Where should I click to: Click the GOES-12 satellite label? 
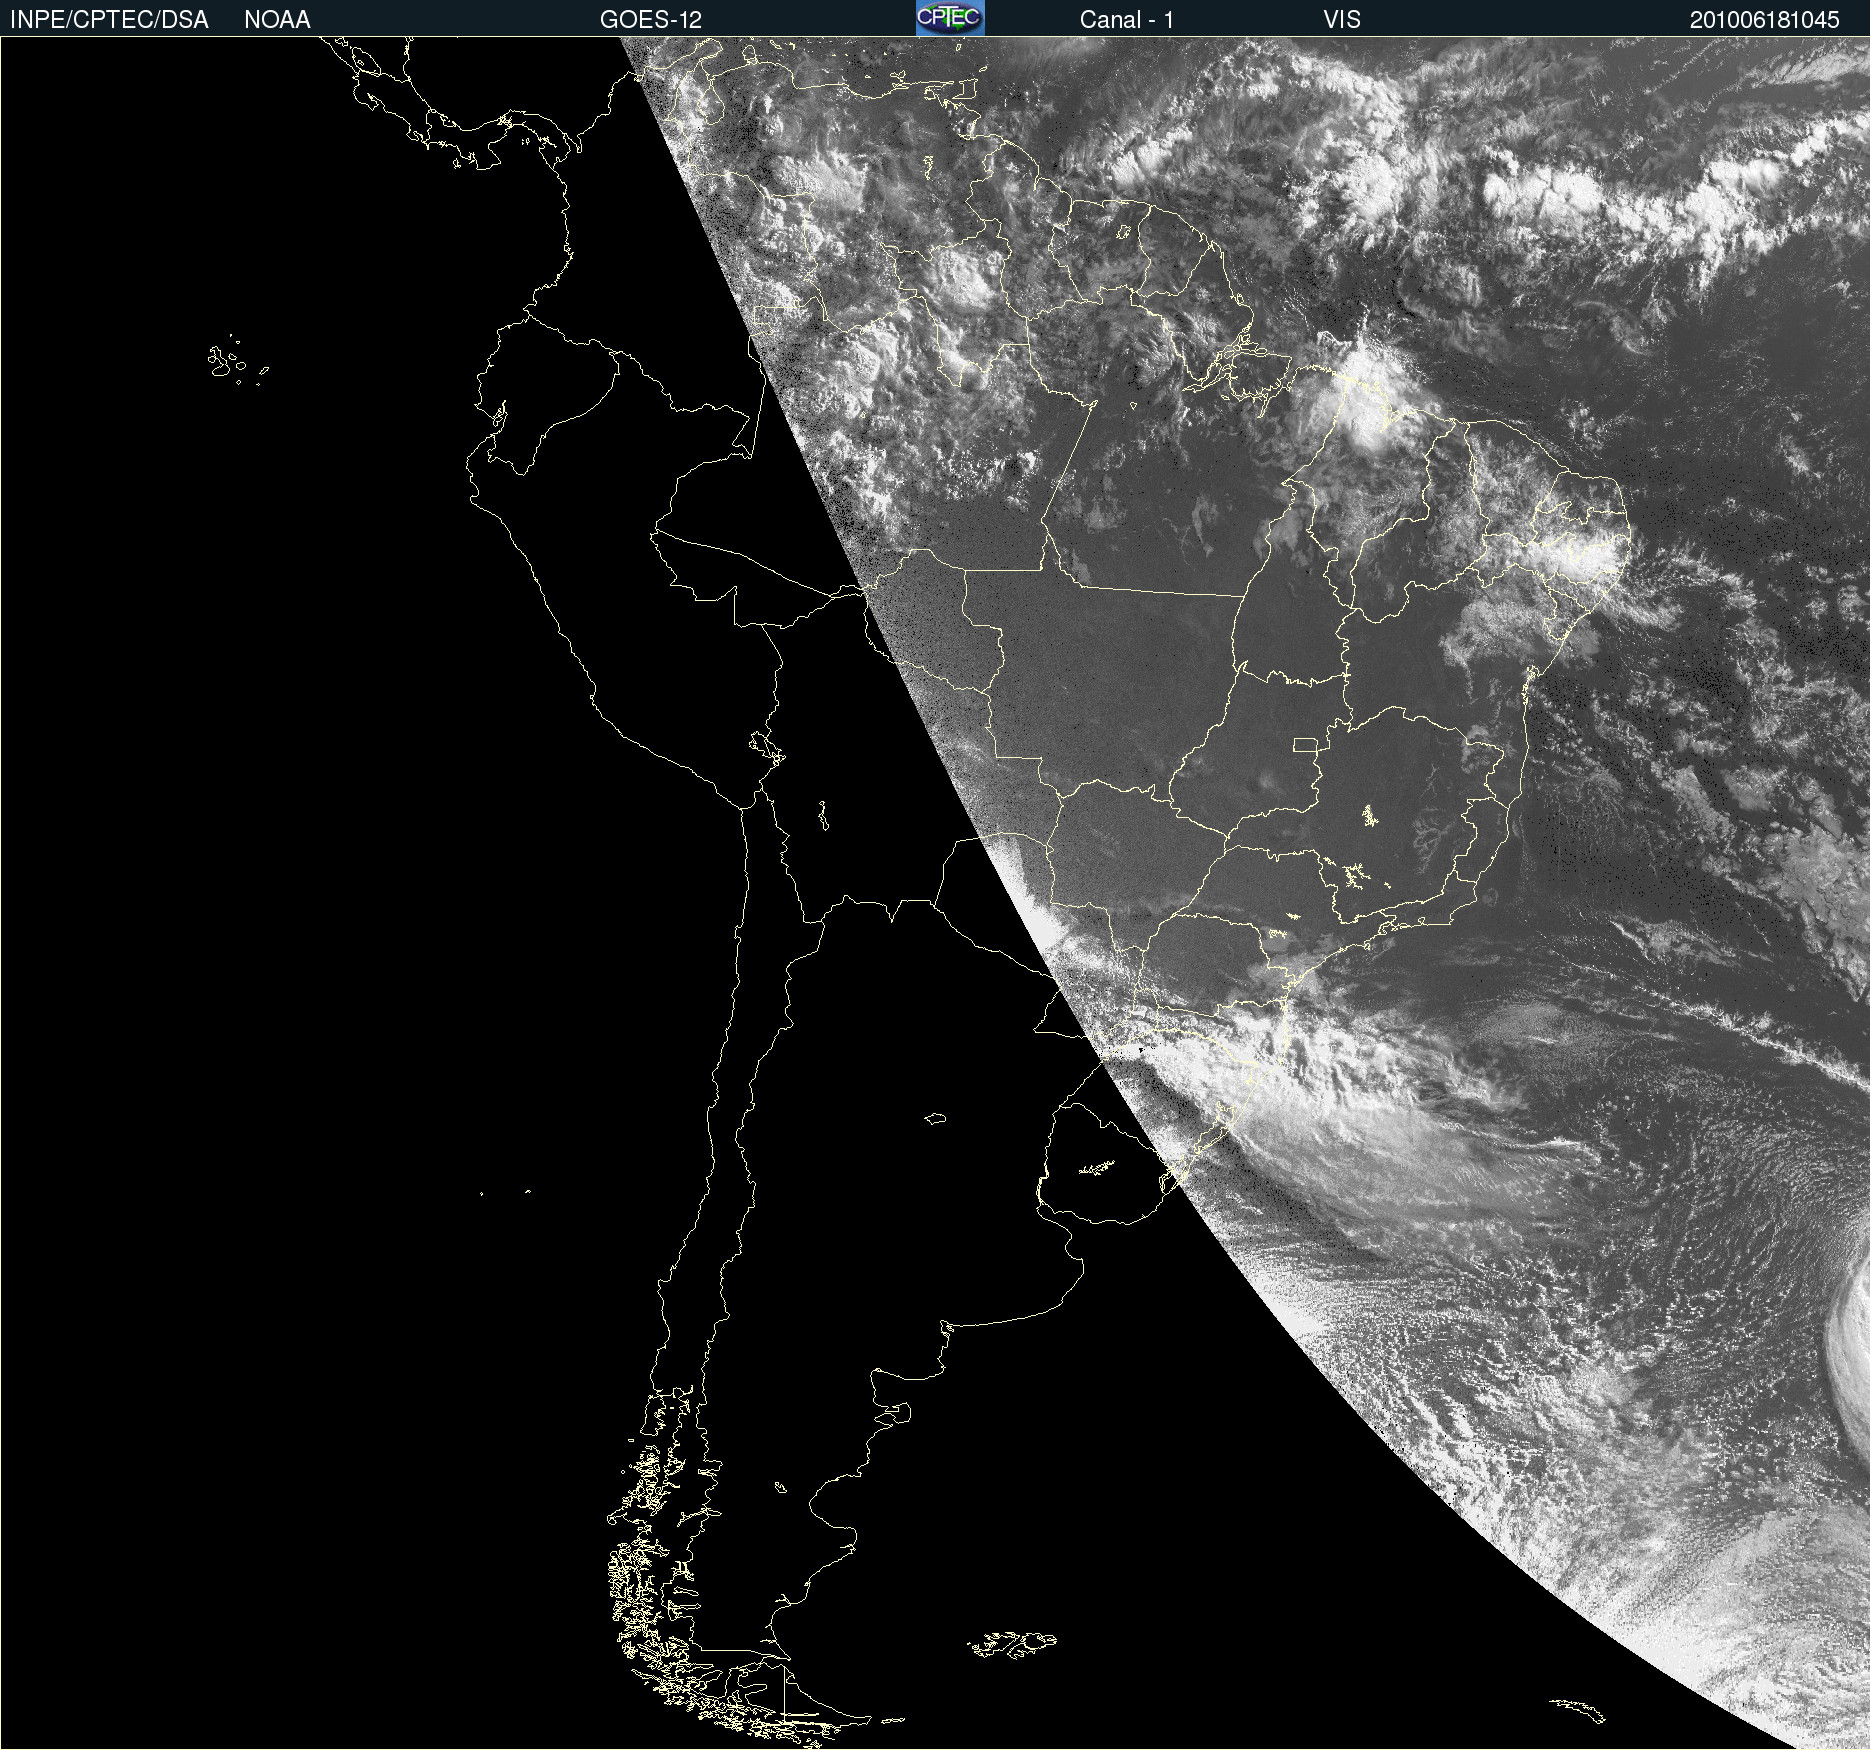651,20
